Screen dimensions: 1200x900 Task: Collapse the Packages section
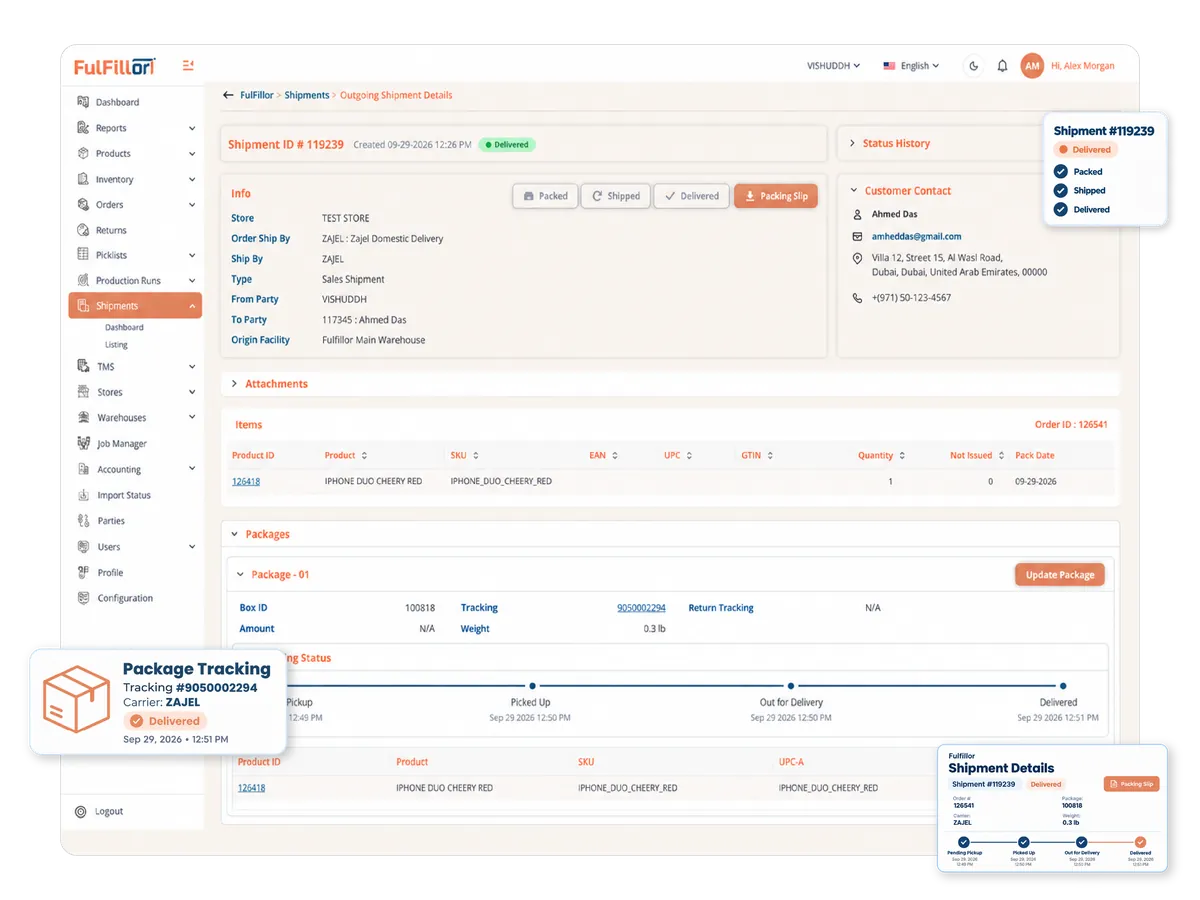[x=234, y=534]
